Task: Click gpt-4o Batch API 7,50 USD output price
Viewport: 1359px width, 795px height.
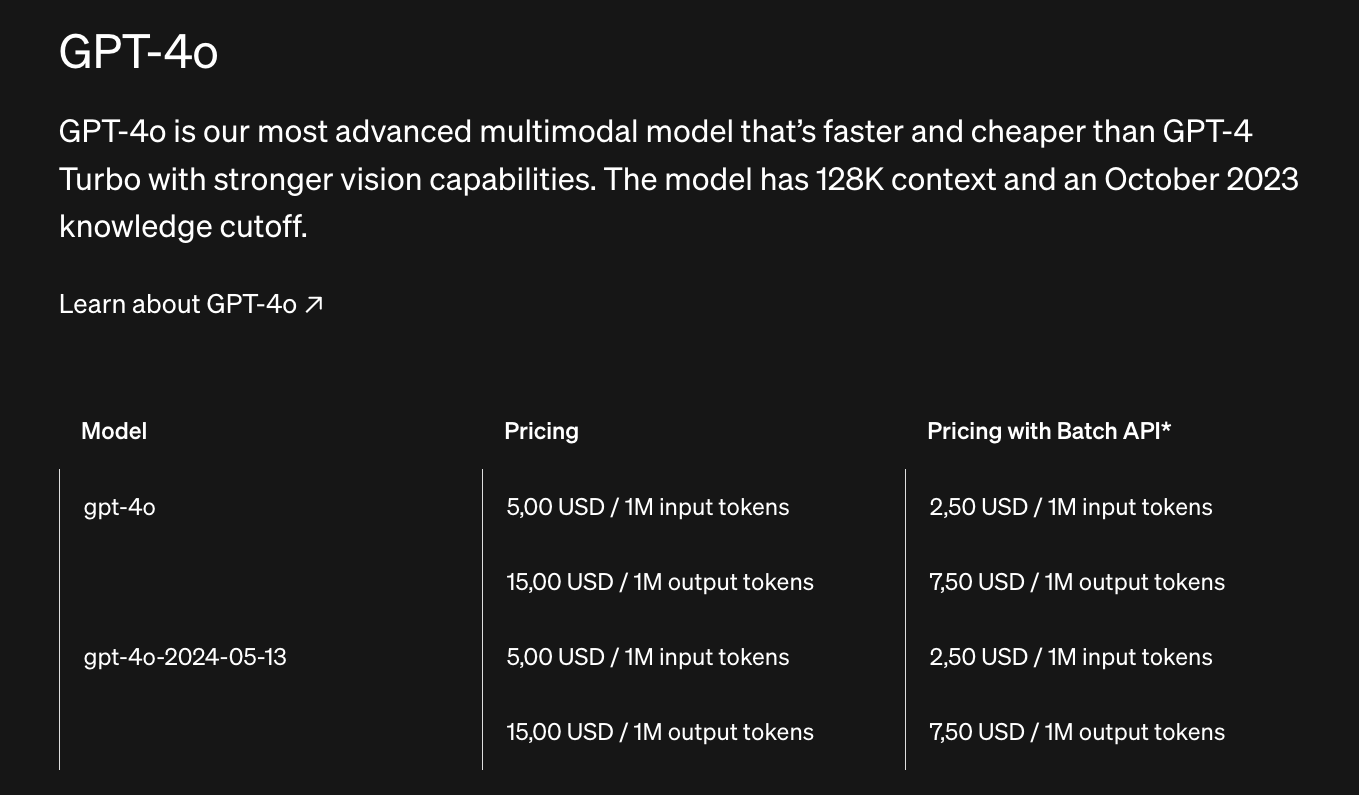Action: (1076, 582)
